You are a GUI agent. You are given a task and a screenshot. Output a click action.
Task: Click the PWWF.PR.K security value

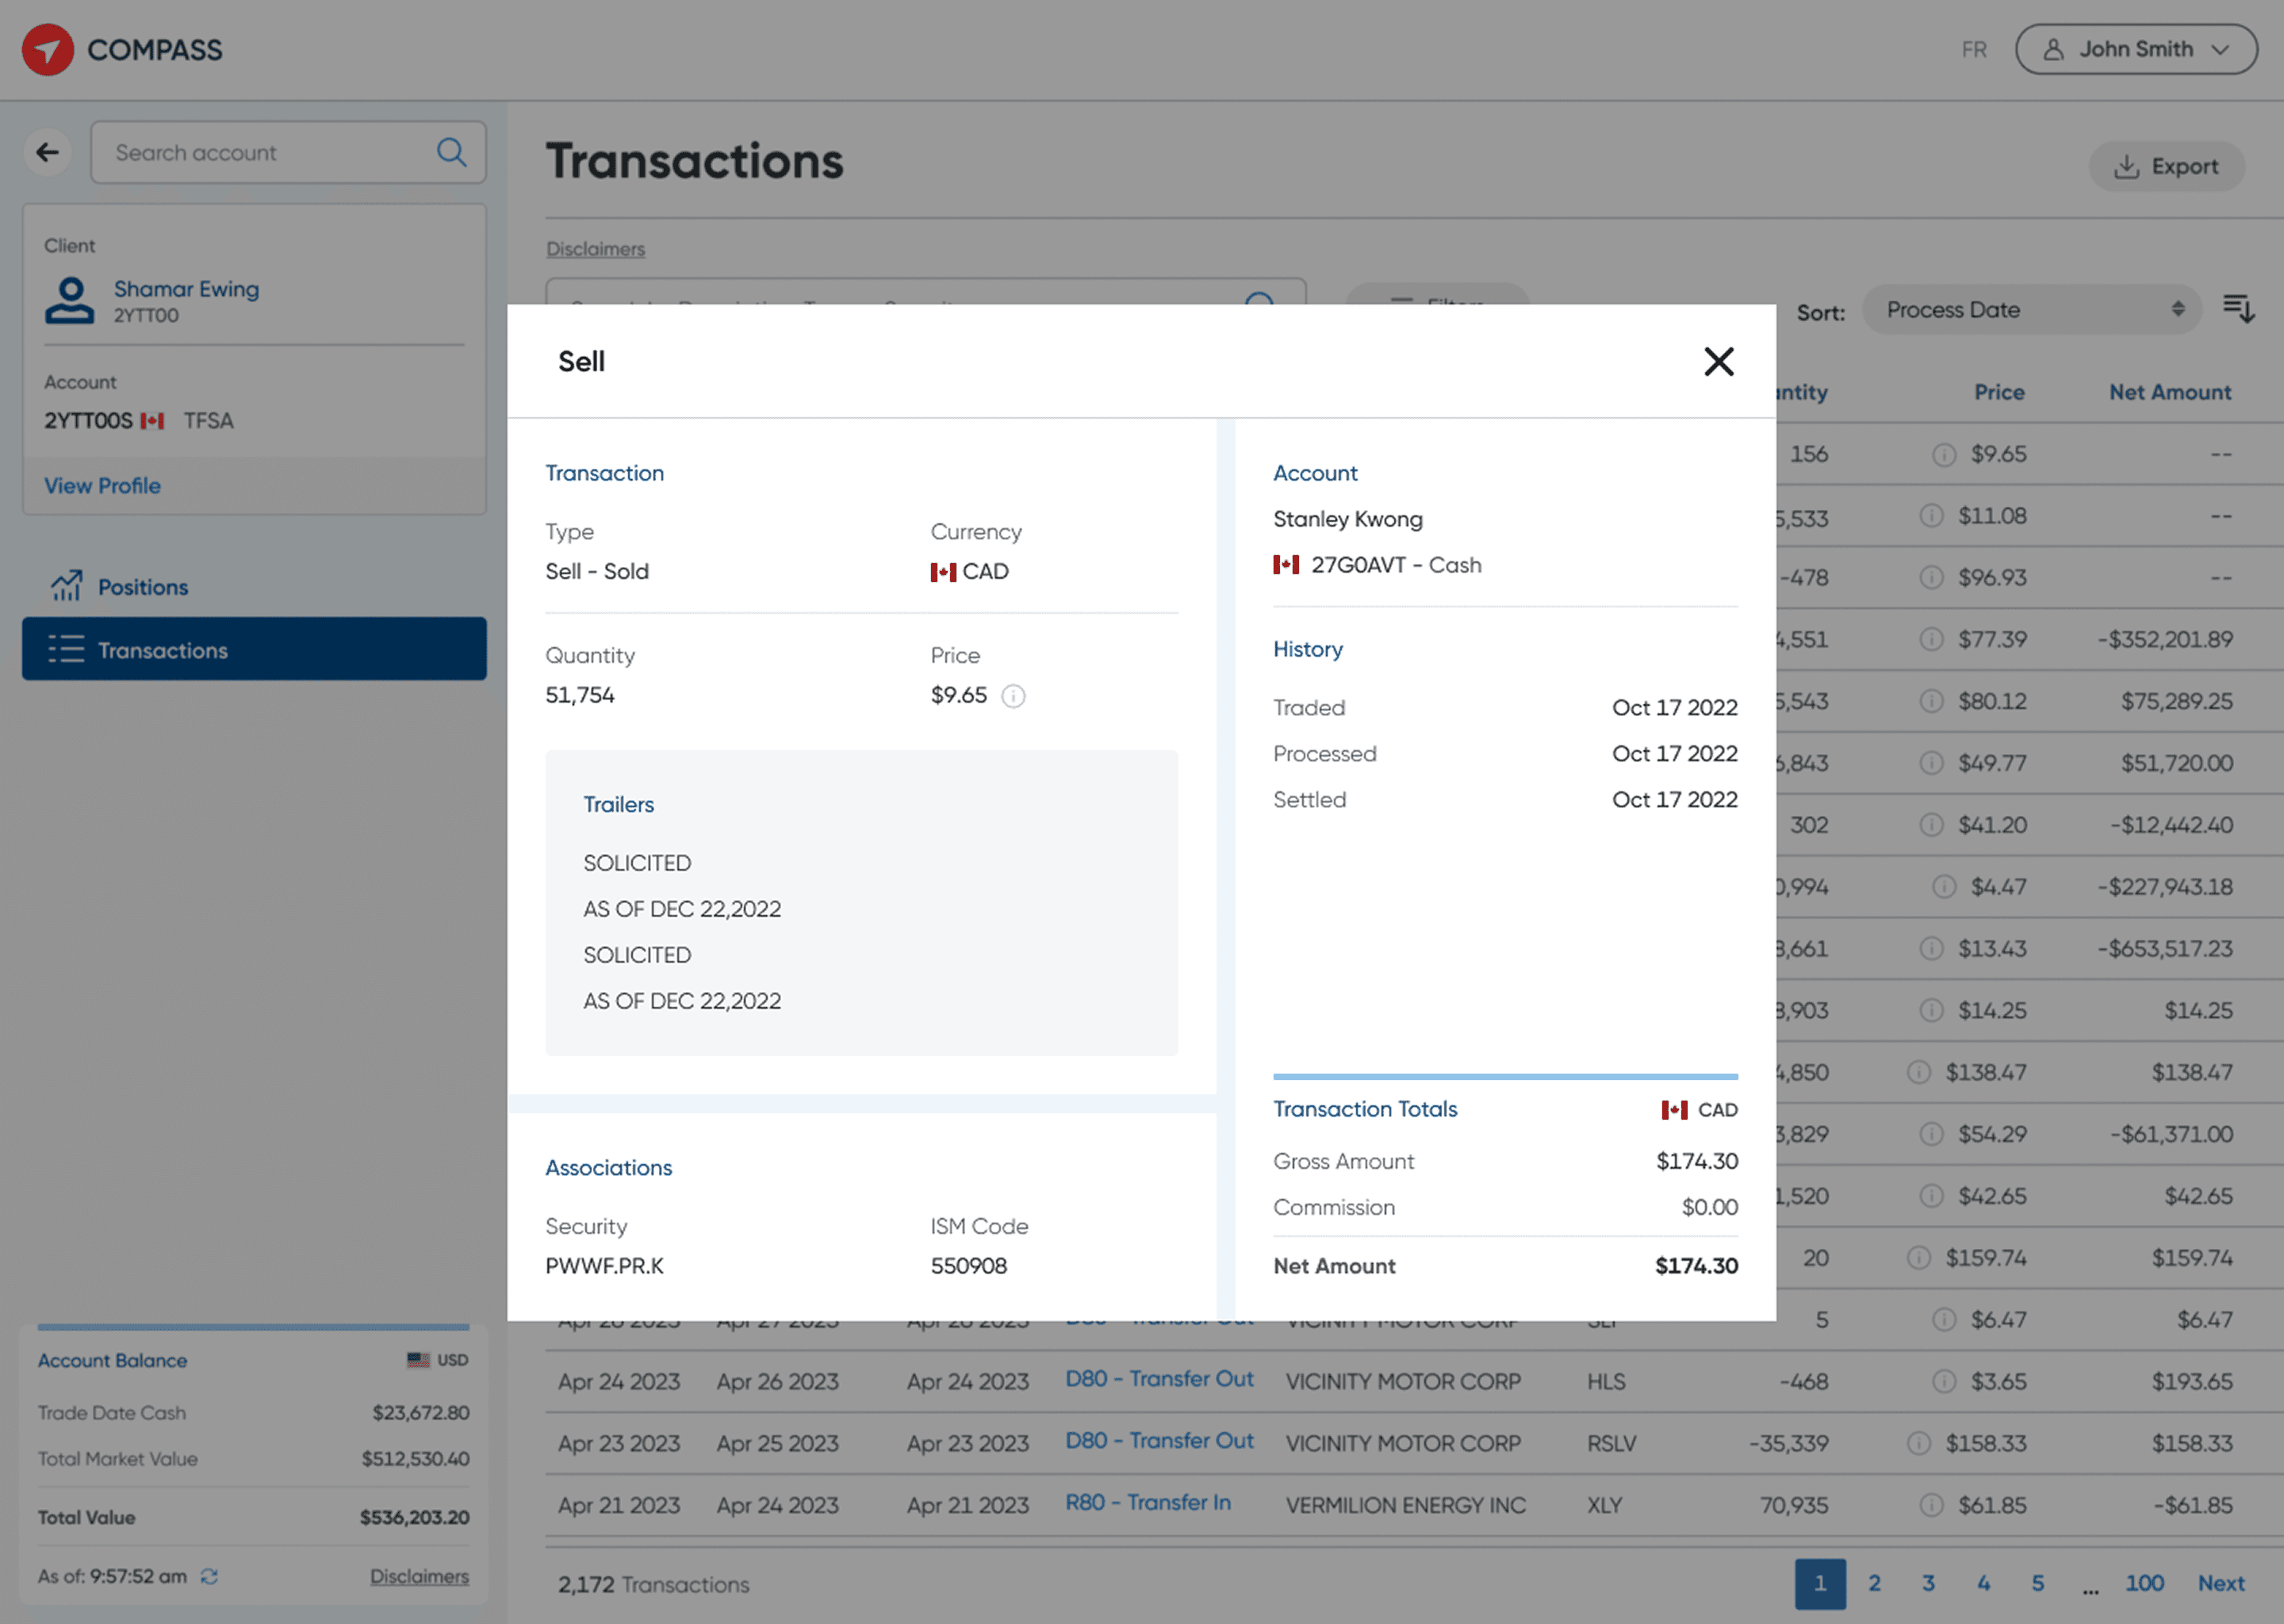[x=604, y=1266]
